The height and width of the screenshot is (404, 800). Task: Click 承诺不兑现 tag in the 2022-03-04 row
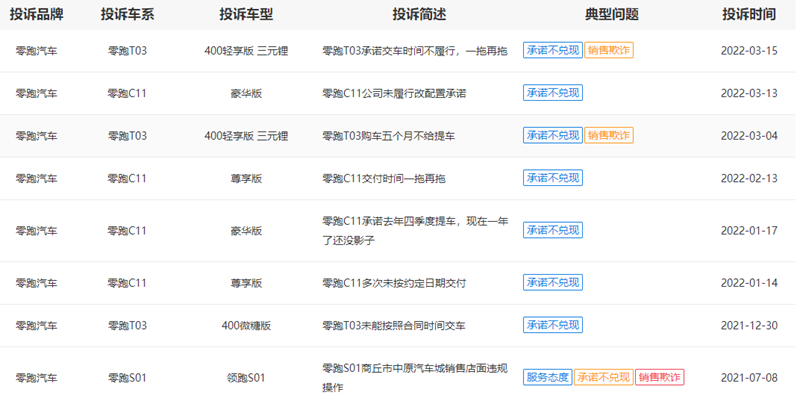(x=553, y=135)
